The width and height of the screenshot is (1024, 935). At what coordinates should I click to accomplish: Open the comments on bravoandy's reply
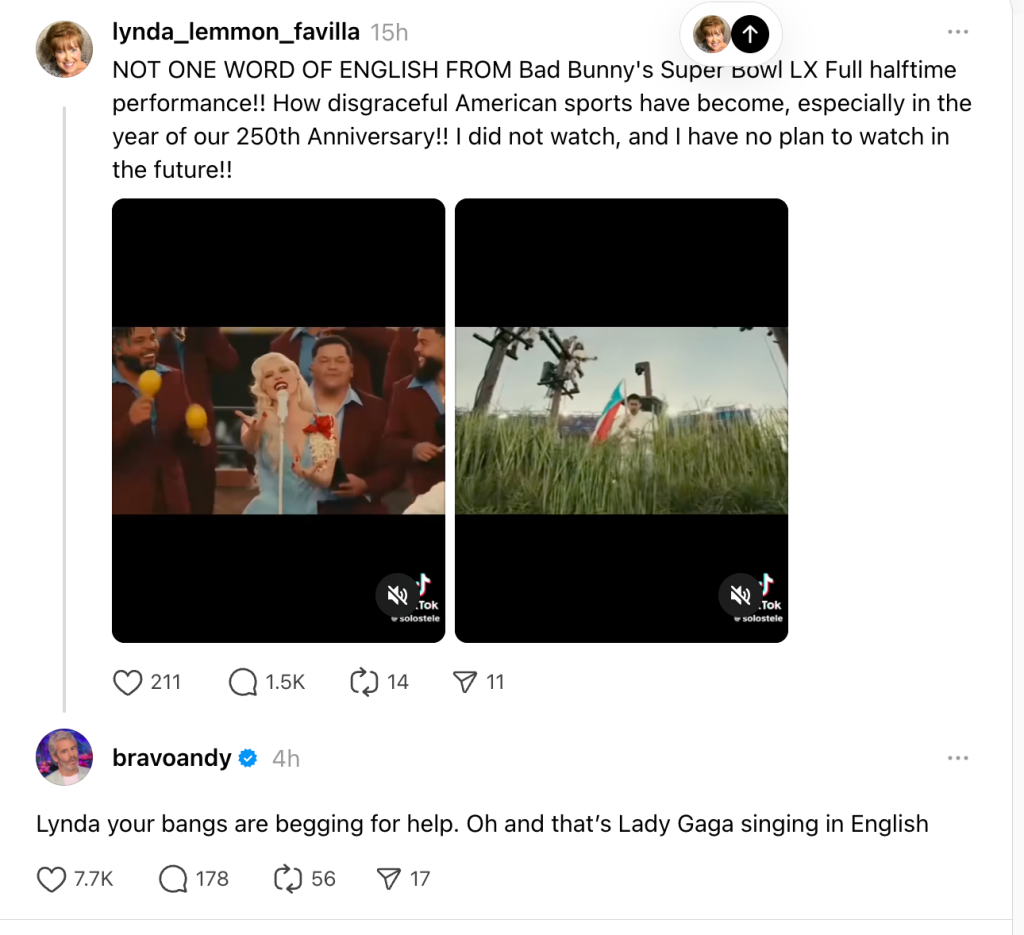pyautogui.click(x=173, y=879)
